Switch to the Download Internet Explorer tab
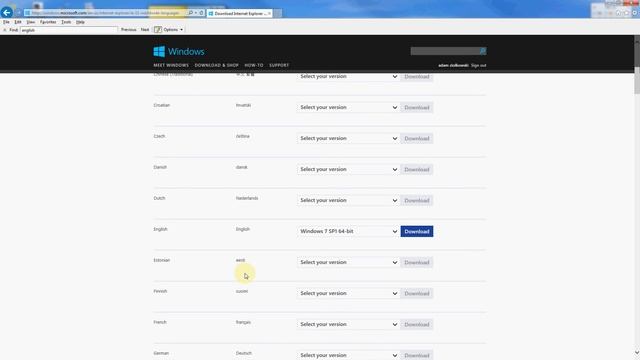 [x=239, y=13]
